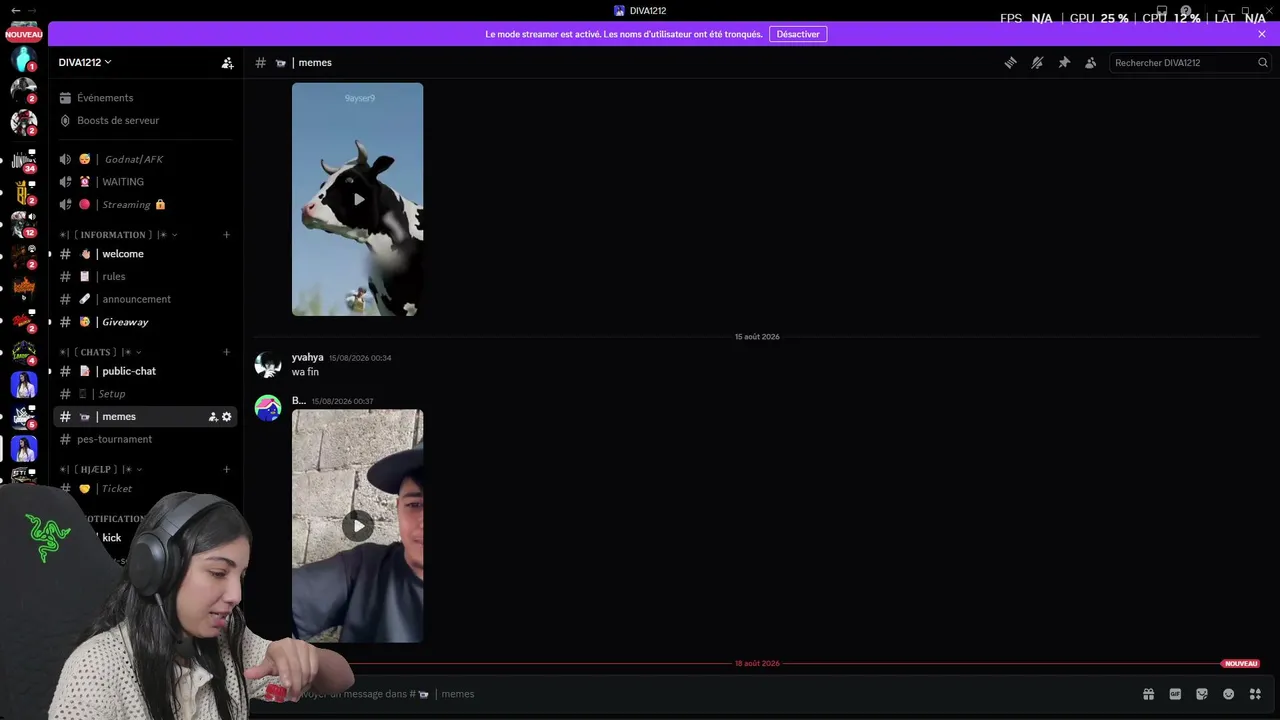Join the locked Streaming voice channel
1280x720 pixels.
pos(145,204)
